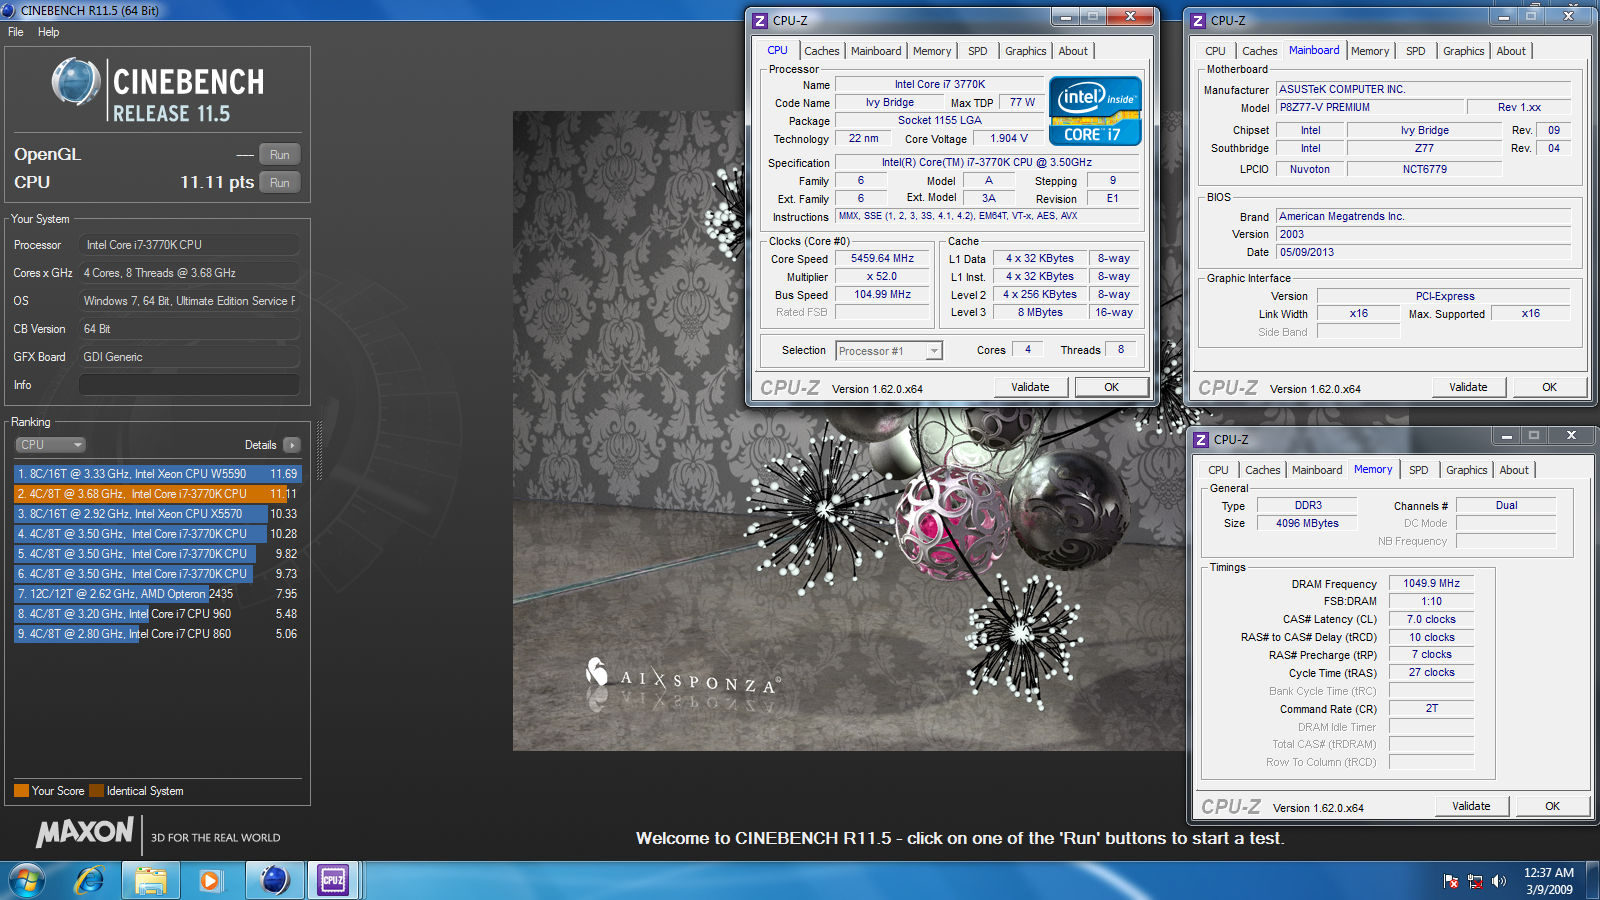Click the BIOS Version value 2003
The height and width of the screenshot is (900, 1600).
pos(1423,234)
